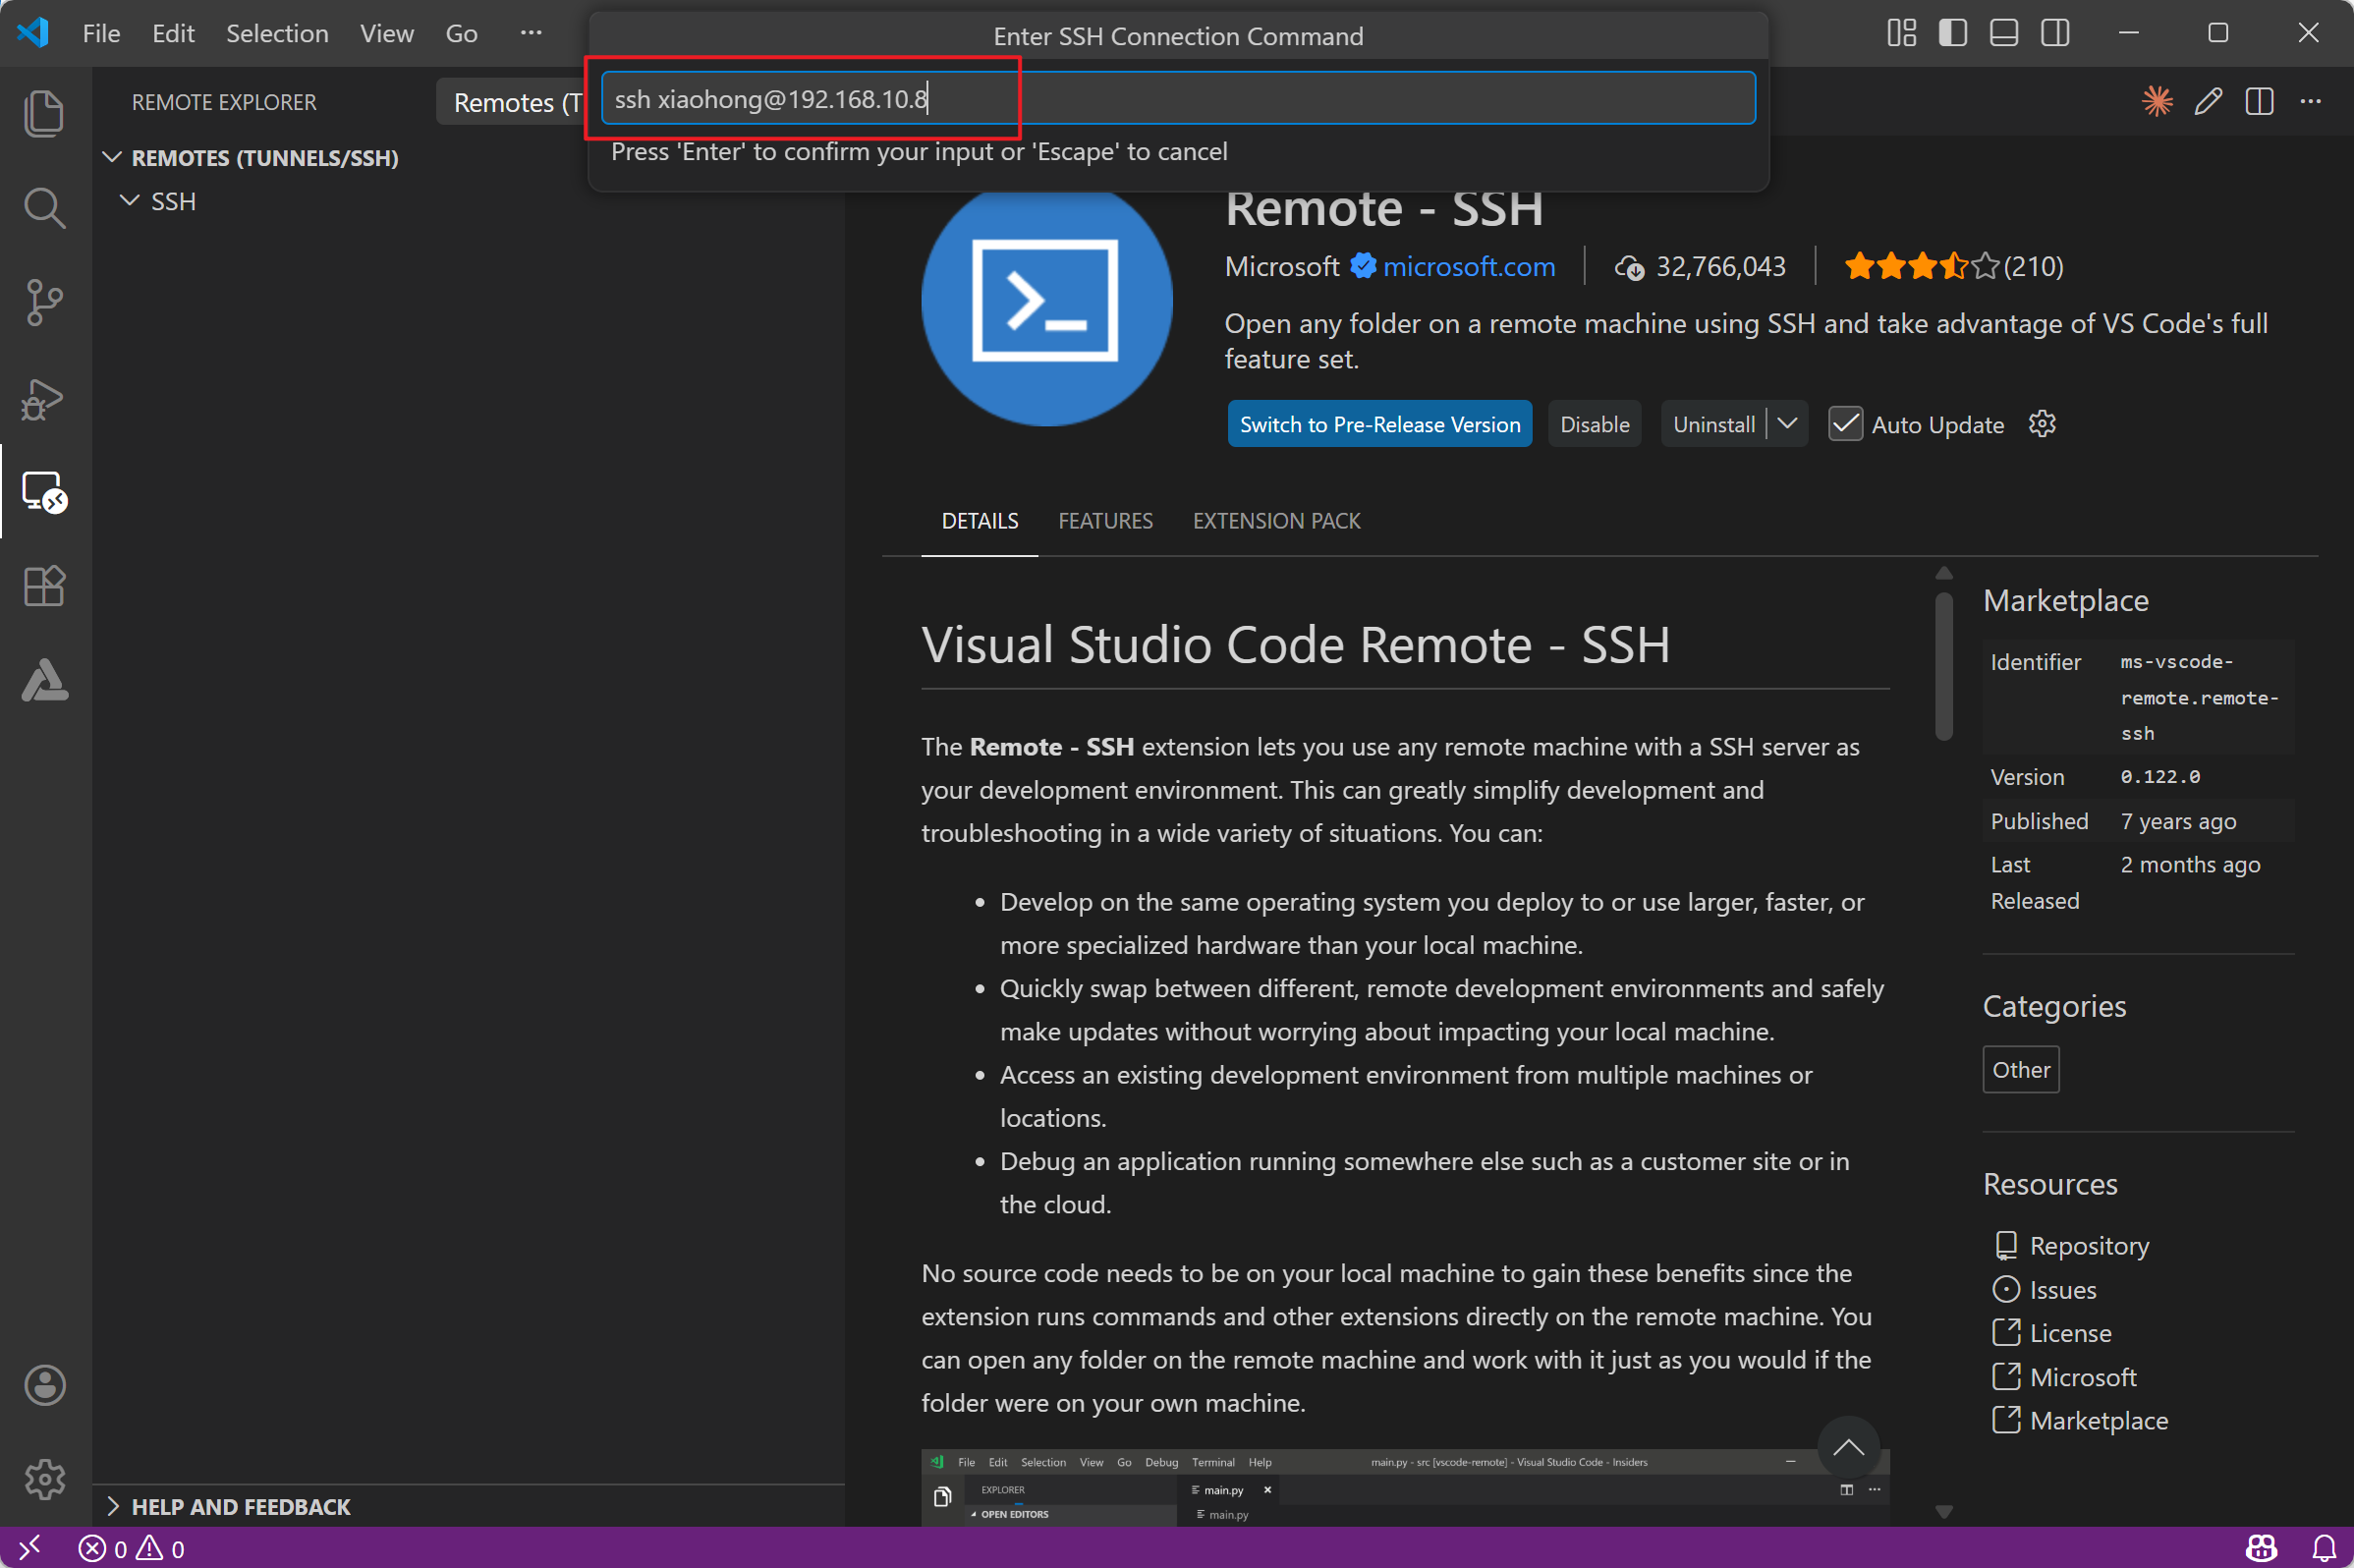Image resolution: width=2354 pixels, height=1568 pixels.
Task: Switch to the FEATURES tab
Action: click(1105, 521)
